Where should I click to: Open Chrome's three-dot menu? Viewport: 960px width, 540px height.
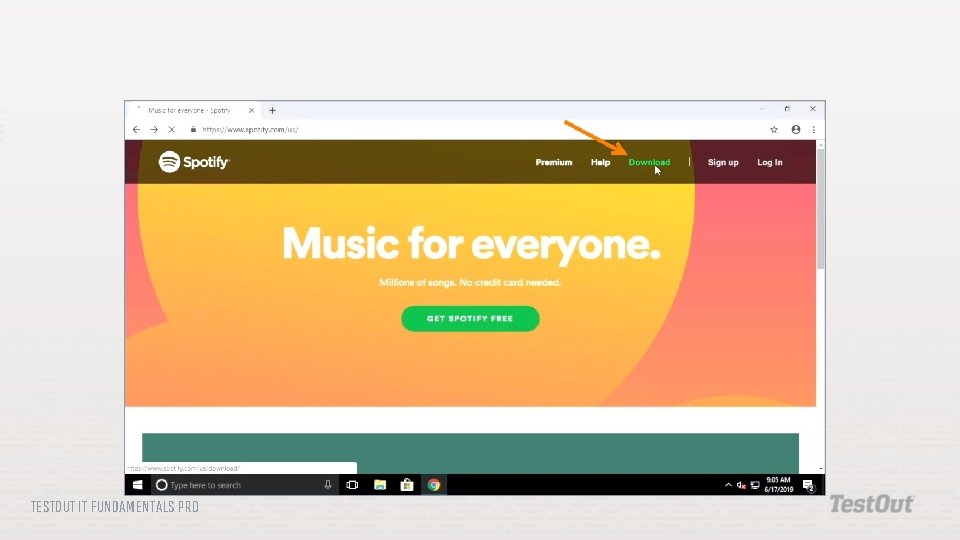click(814, 130)
